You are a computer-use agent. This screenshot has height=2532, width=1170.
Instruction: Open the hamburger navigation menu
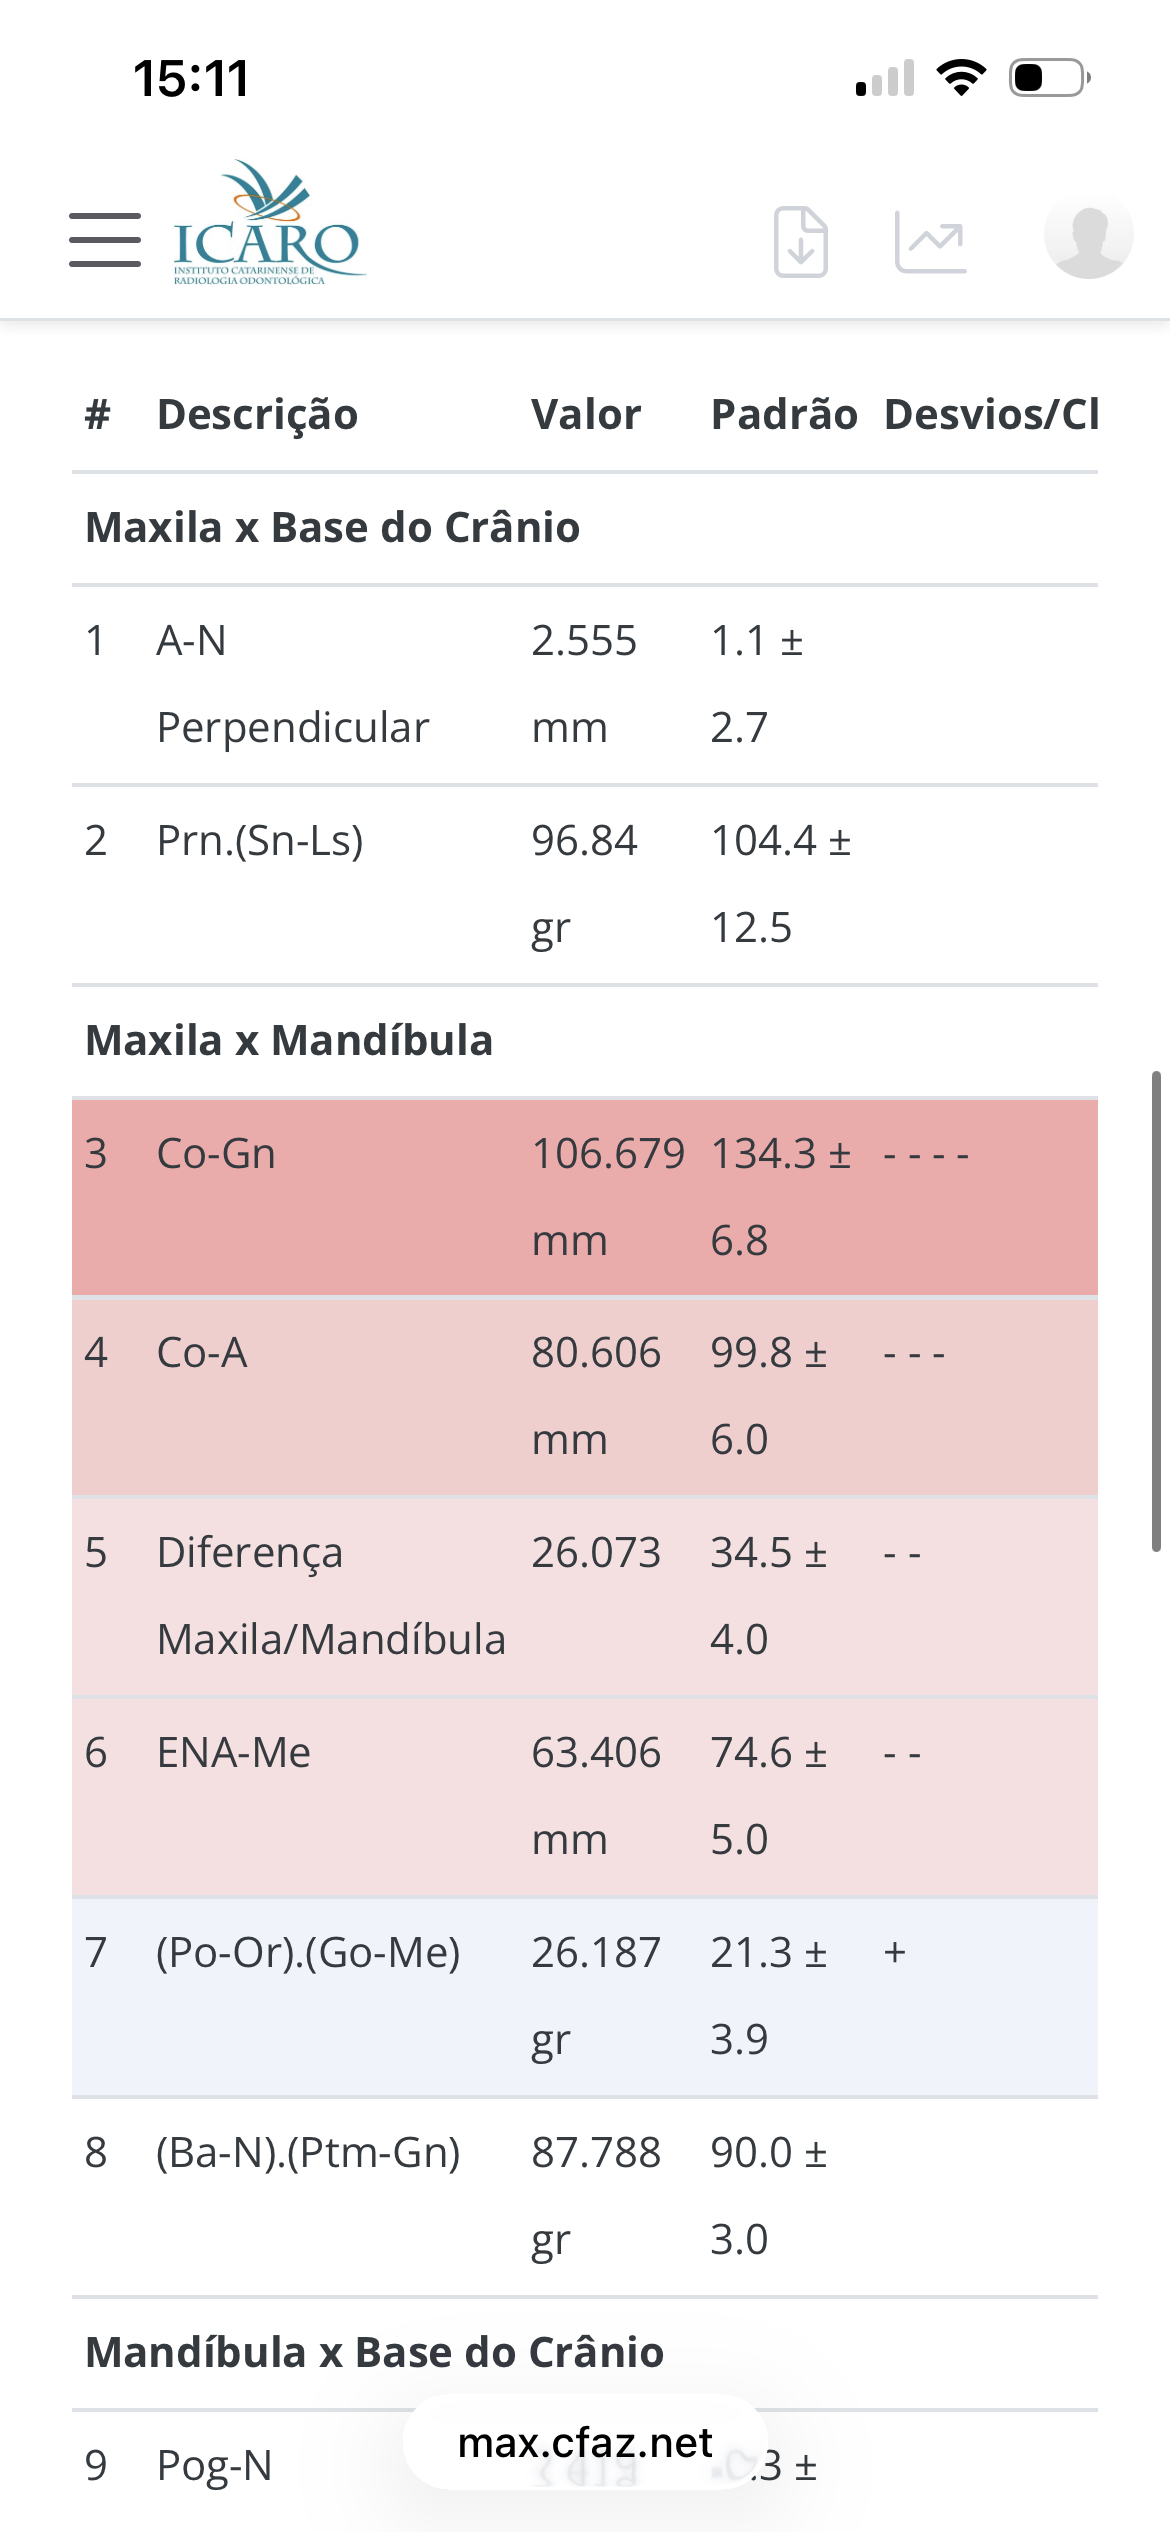105,240
